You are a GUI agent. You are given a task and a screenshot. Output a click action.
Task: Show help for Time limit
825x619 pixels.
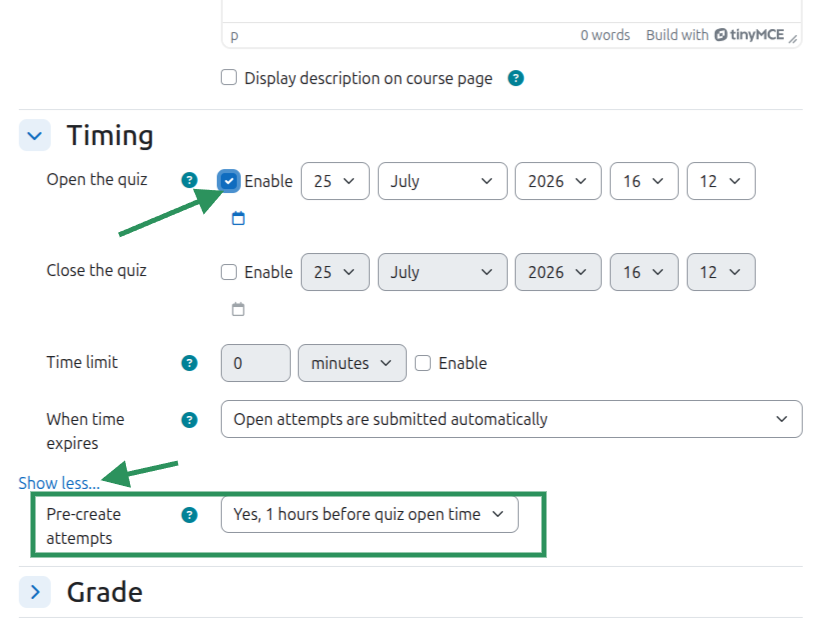[189, 363]
